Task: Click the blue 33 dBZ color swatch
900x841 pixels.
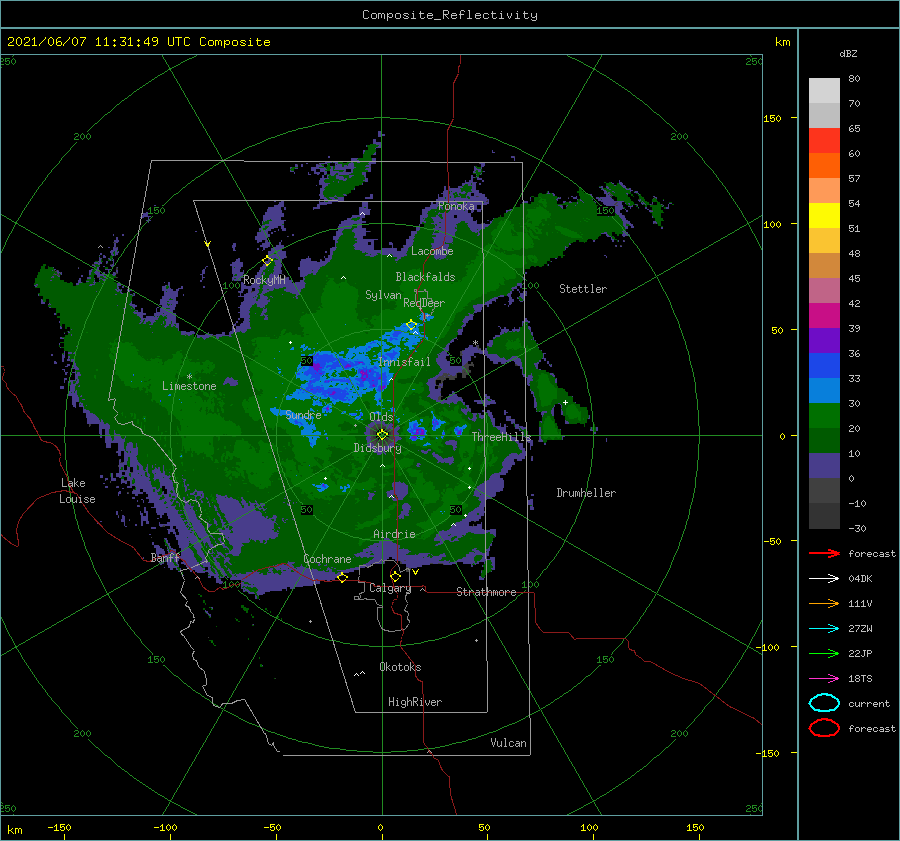Action: click(x=824, y=366)
